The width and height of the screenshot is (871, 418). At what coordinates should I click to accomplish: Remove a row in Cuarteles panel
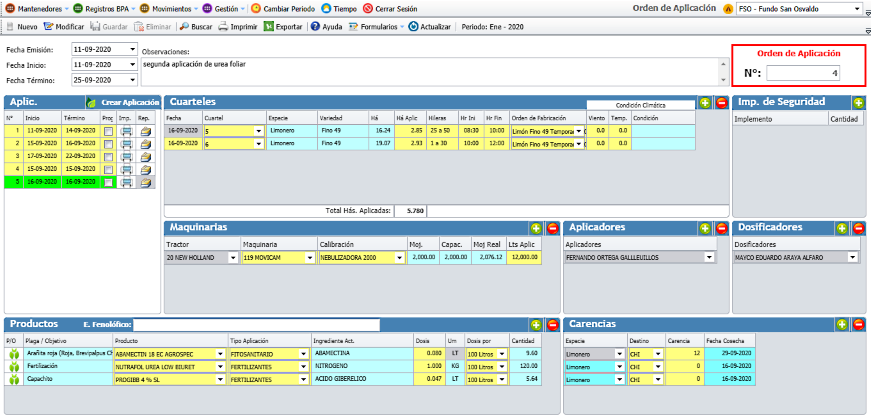pyautogui.click(x=722, y=103)
